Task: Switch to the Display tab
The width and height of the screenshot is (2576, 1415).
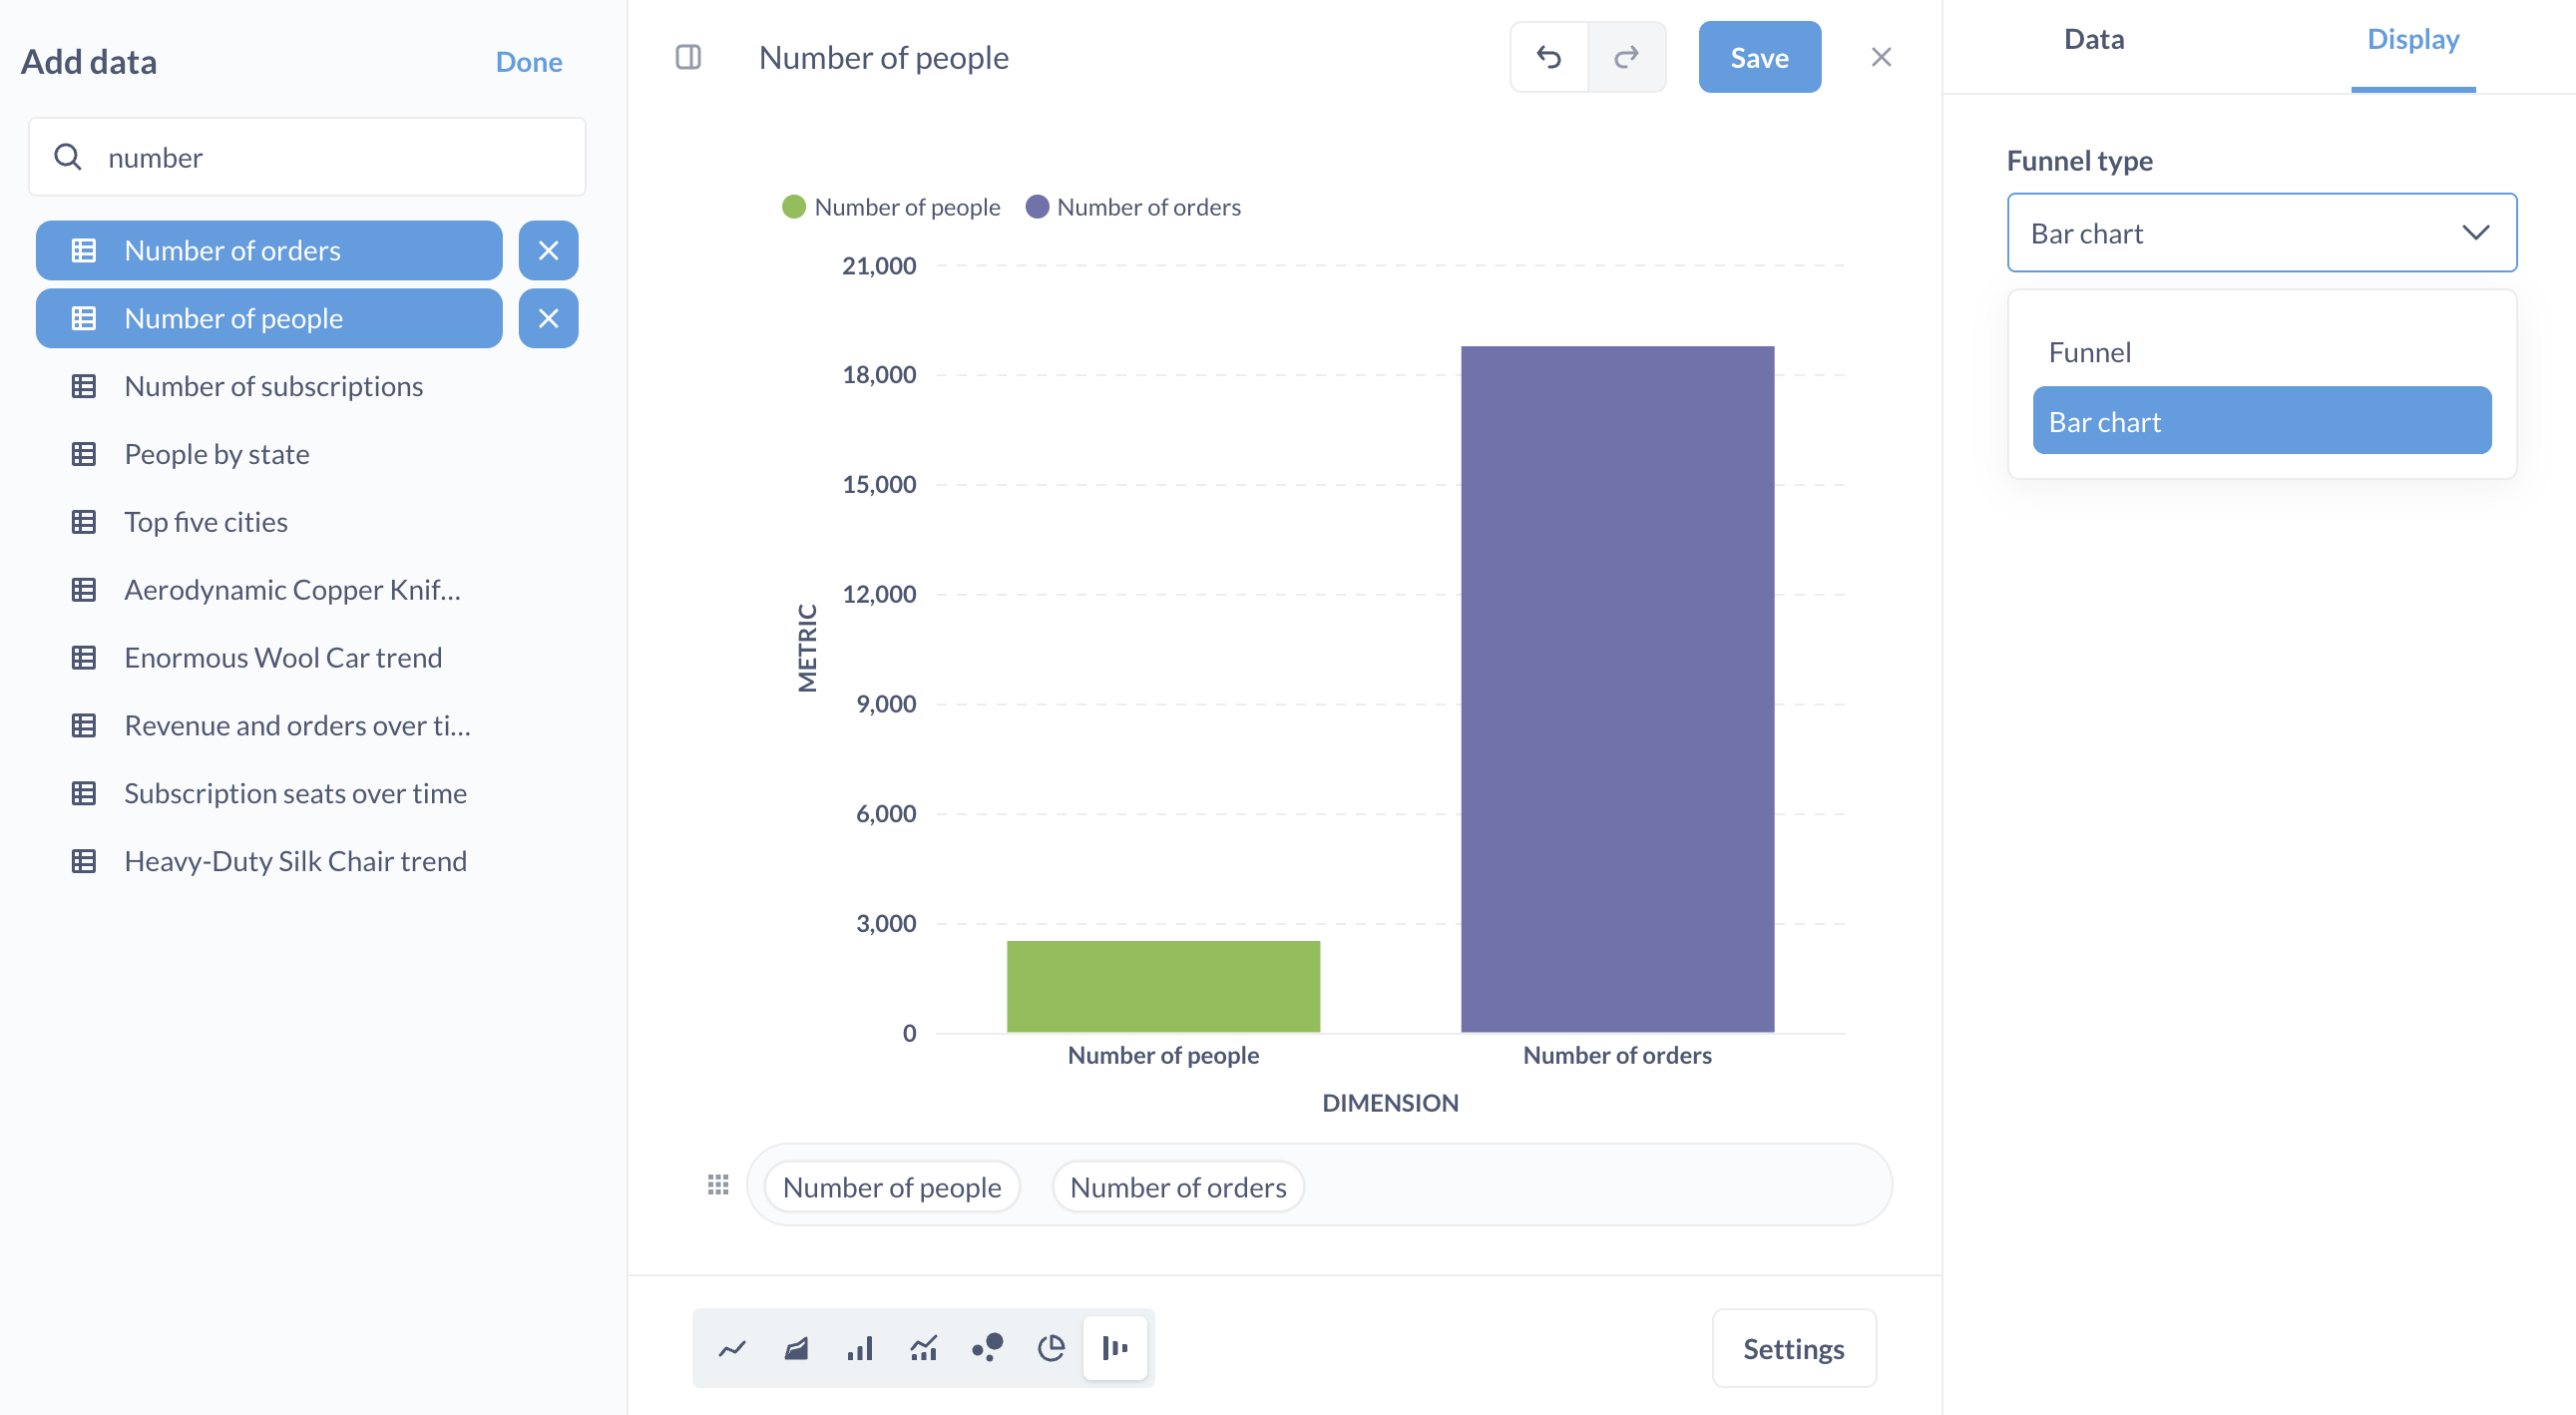Action: 2413,38
